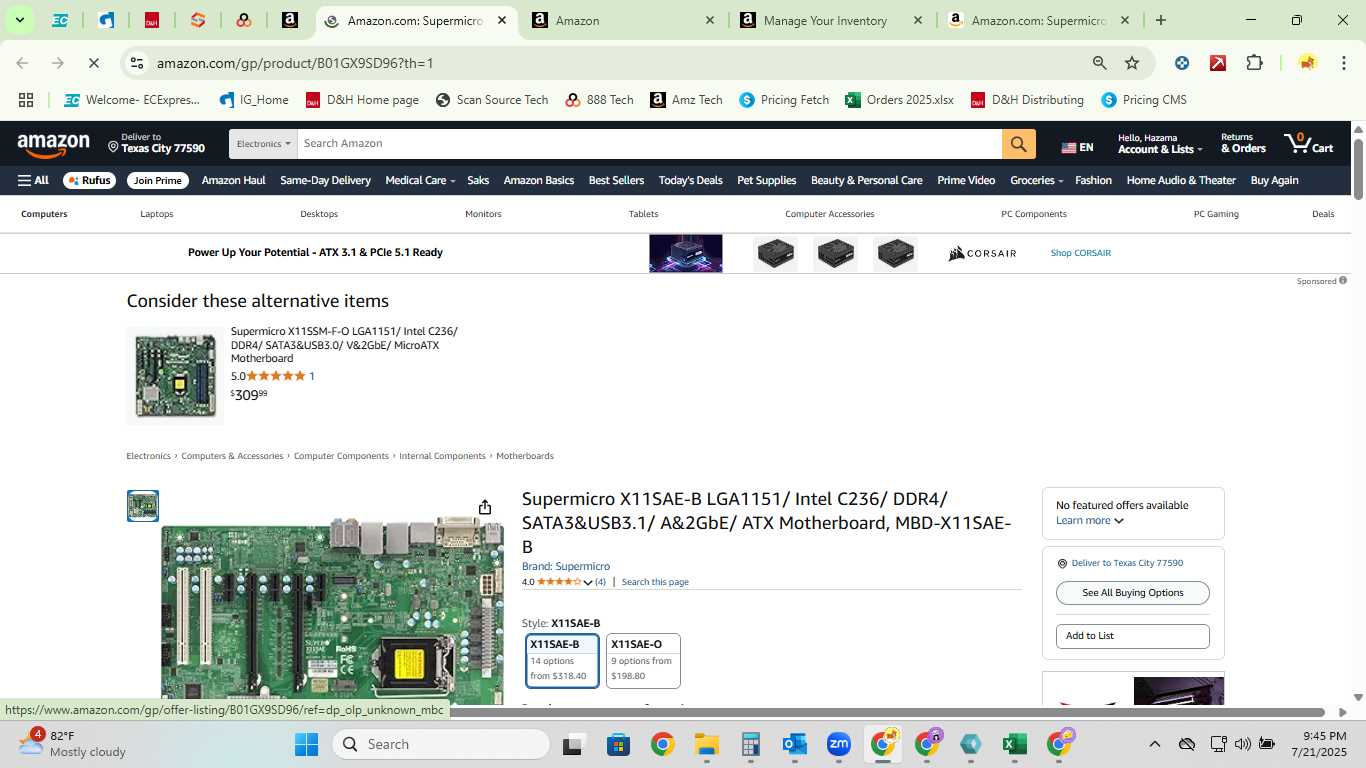Open the alternative X11SSM-F-O product image
The width and height of the screenshot is (1366, 768).
point(176,376)
